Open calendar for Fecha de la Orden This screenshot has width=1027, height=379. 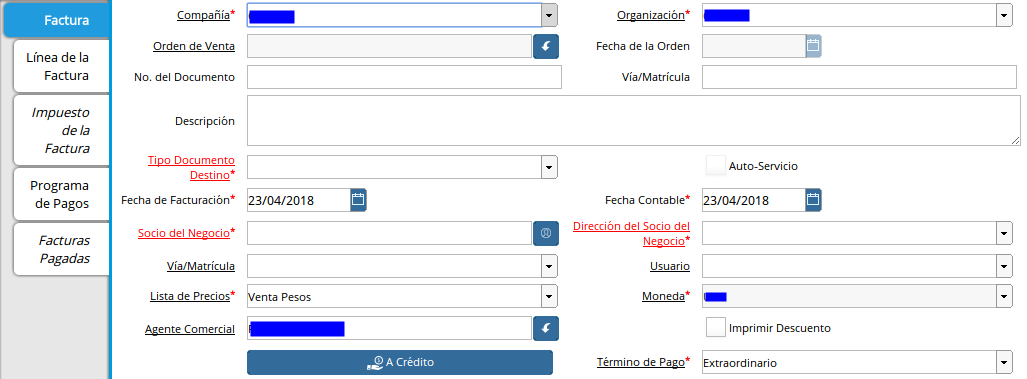[813, 46]
